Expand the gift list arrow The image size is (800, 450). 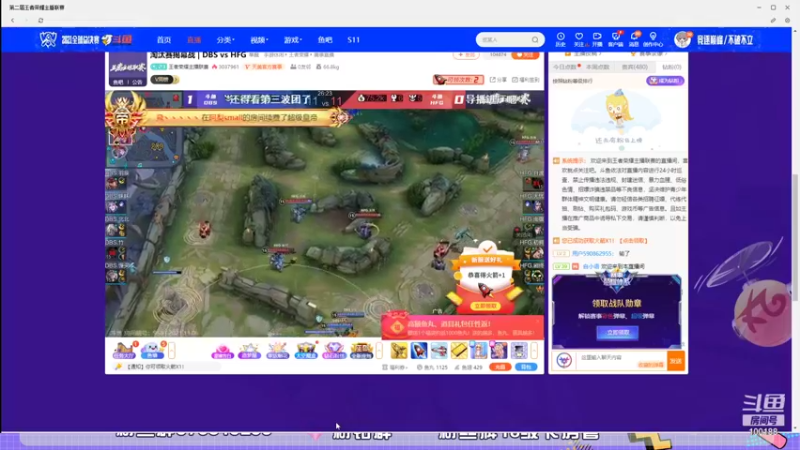[534, 351]
